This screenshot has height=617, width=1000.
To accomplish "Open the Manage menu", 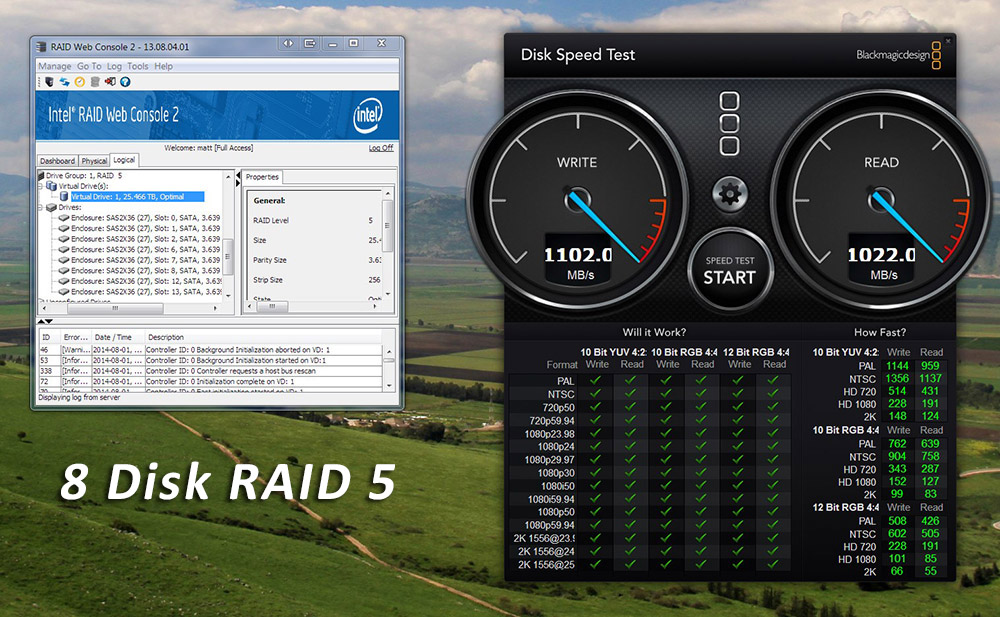I will click(54, 66).
